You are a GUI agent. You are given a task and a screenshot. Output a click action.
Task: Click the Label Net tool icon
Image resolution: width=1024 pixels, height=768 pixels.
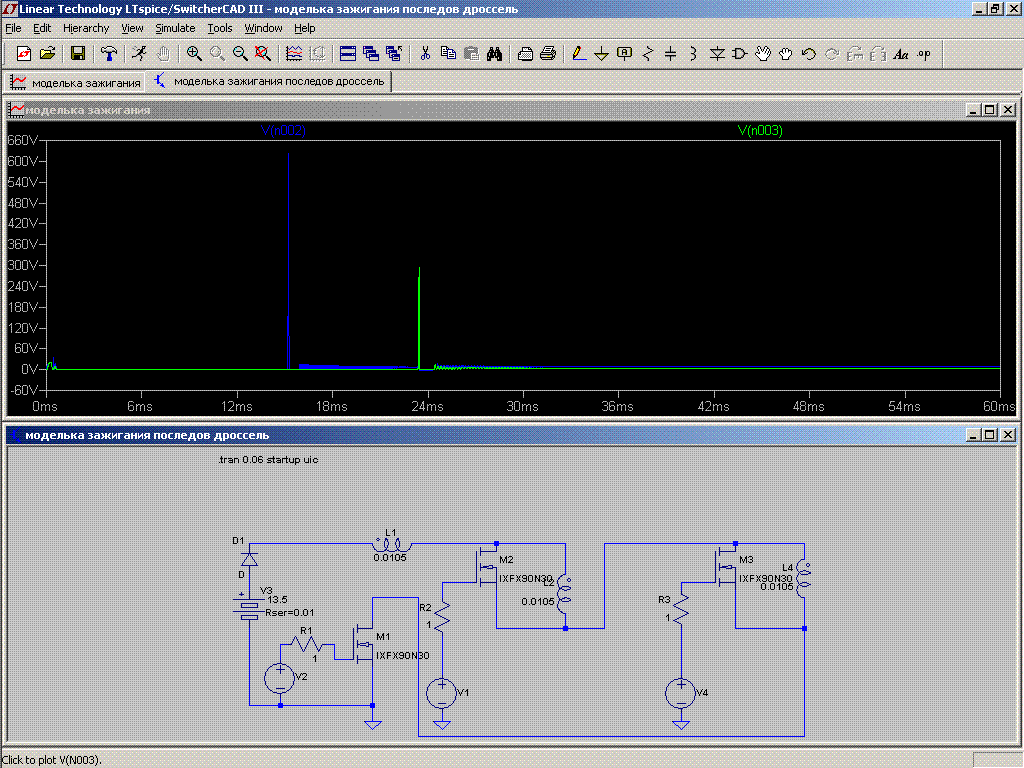click(x=625, y=54)
